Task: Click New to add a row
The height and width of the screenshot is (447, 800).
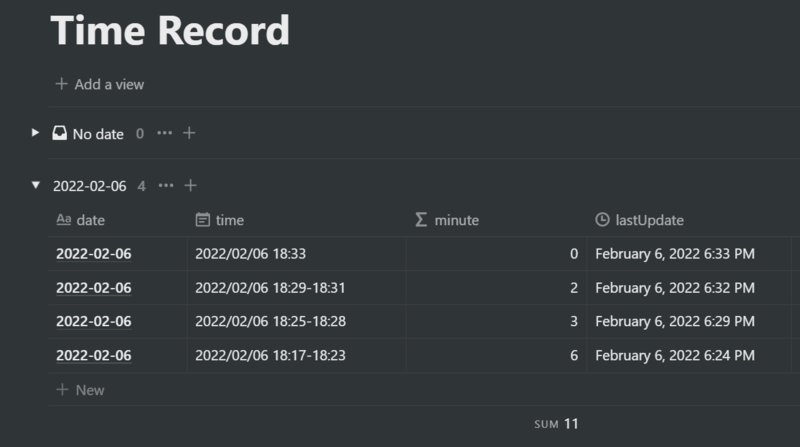Action: coord(80,390)
